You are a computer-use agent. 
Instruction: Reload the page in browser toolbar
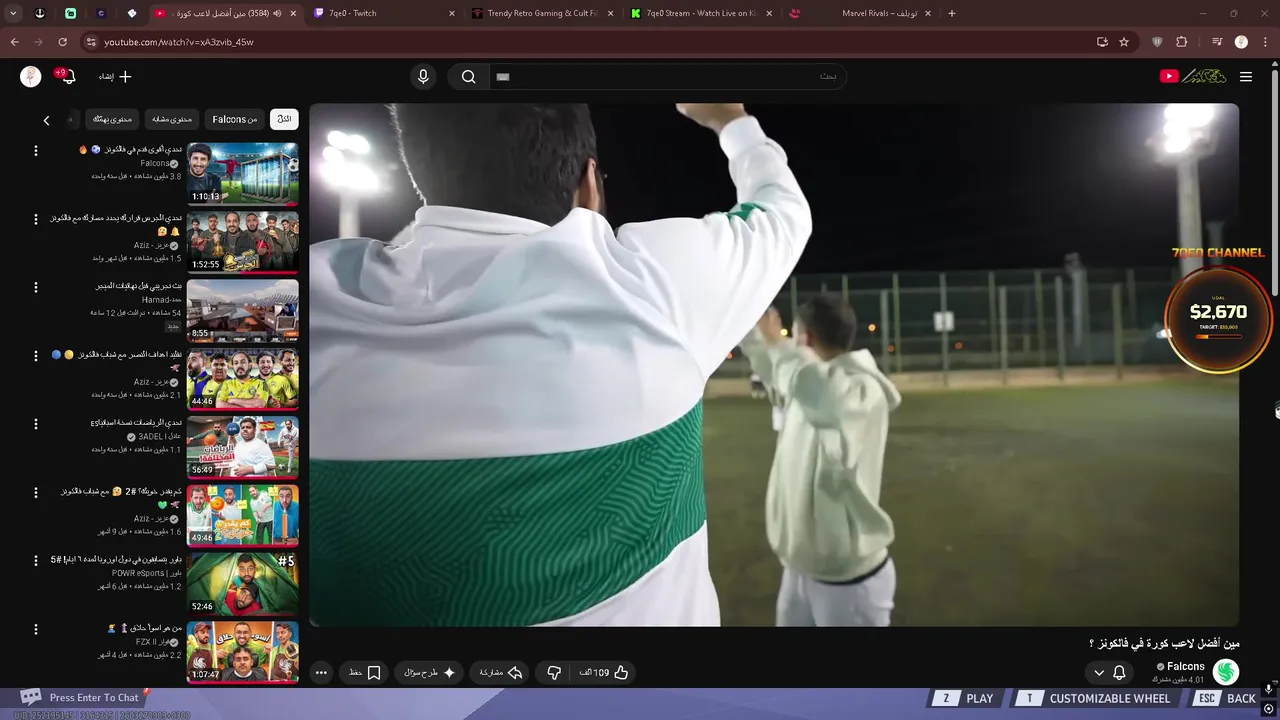click(x=62, y=42)
